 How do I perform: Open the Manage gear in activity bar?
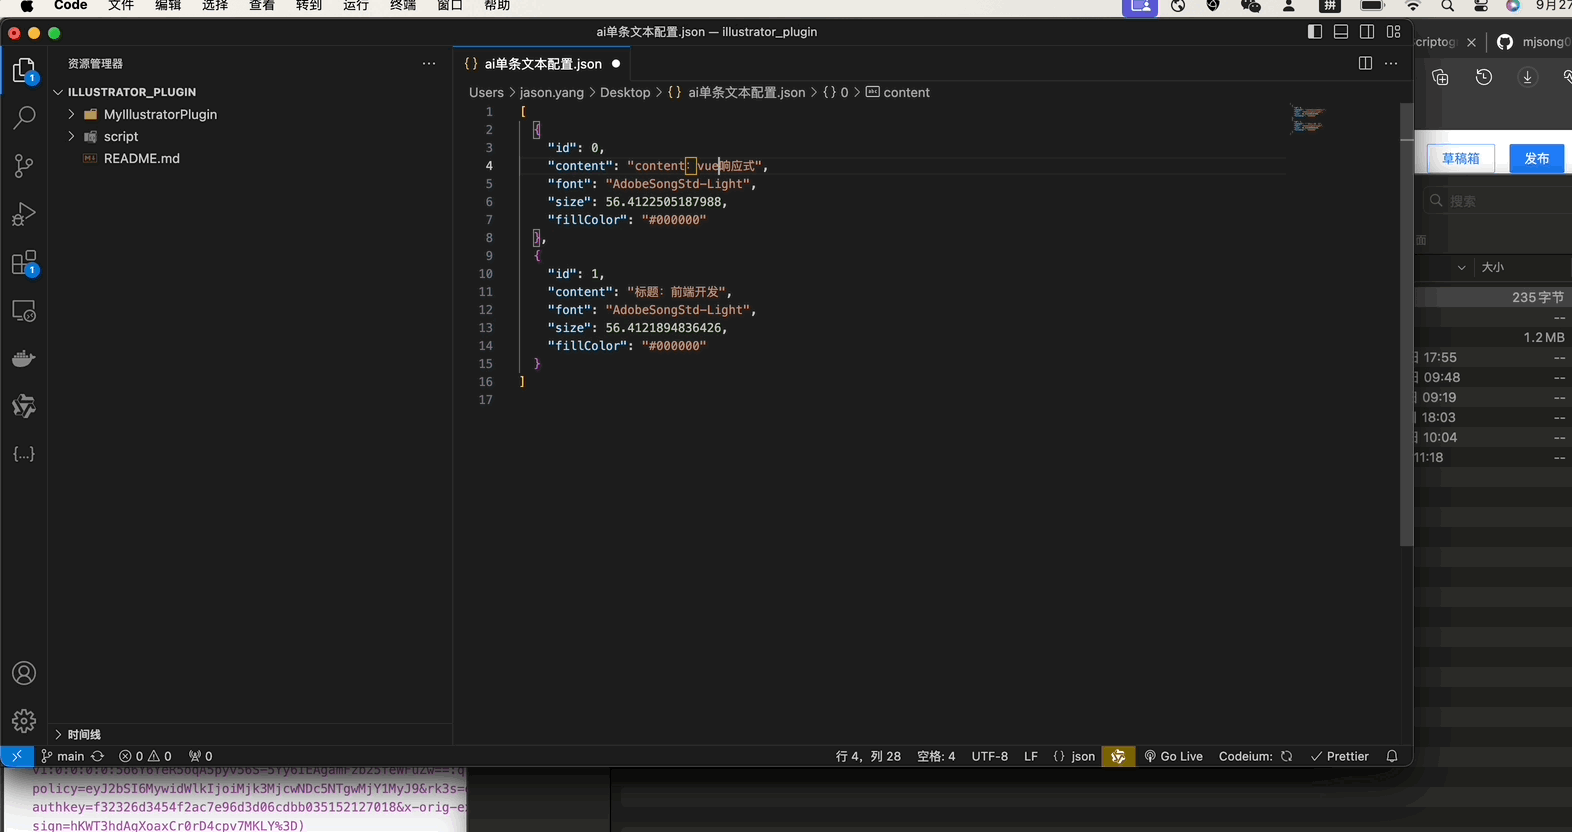[x=24, y=720]
